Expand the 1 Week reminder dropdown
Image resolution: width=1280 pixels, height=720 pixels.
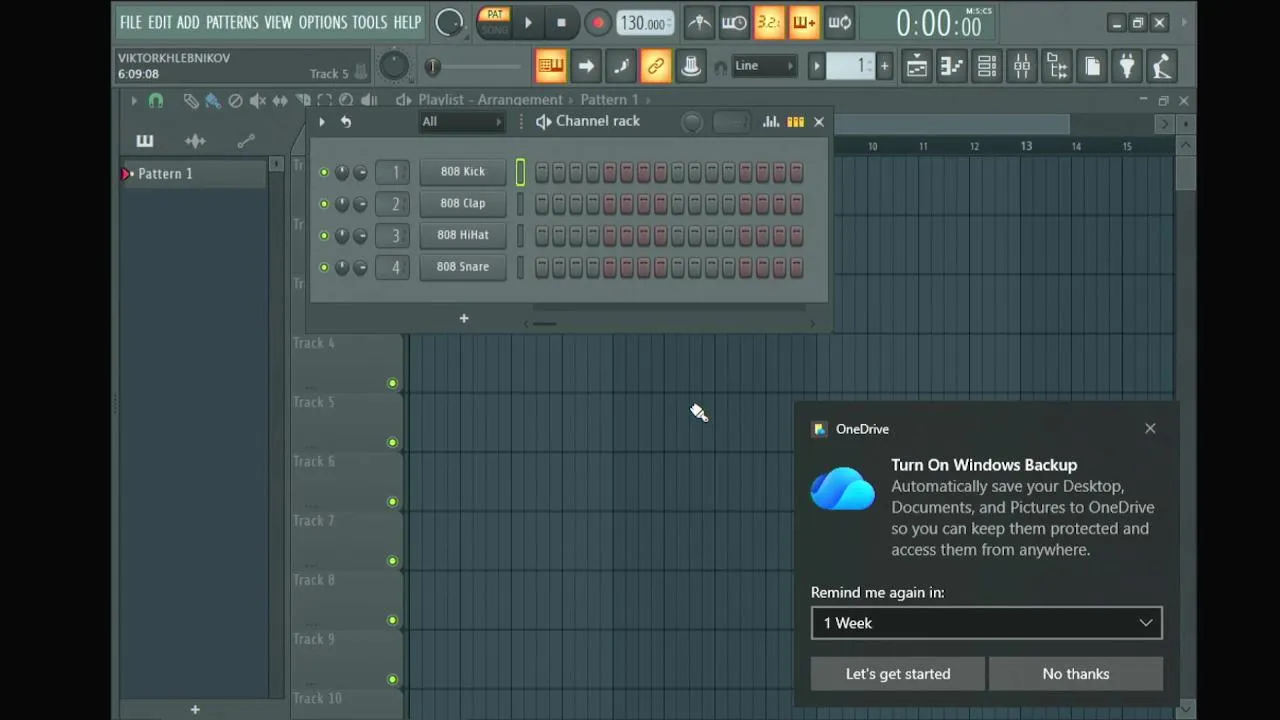pos(986,623)
